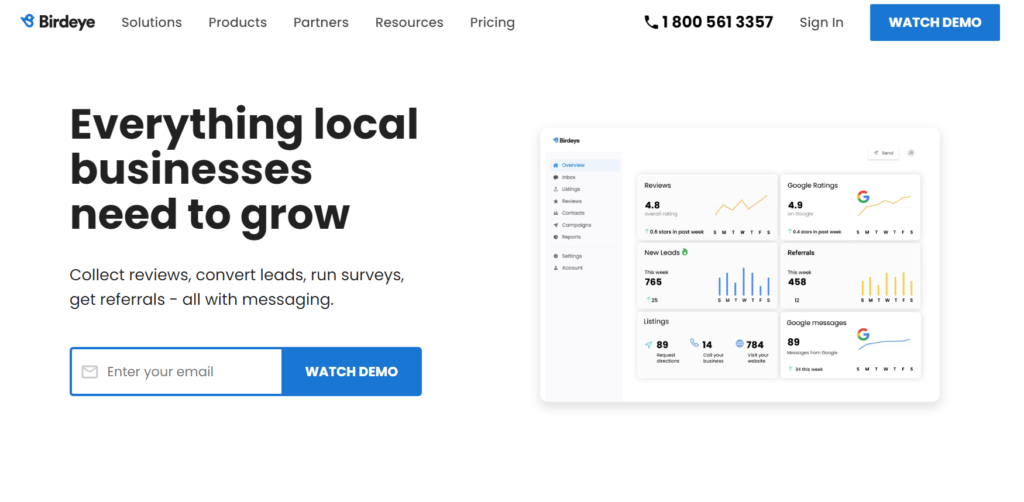This screenshot has height=502, width=1024.
Task: Click the Referrals yellow bar chart
Action: pyautogui.click(x=887, y=283)
